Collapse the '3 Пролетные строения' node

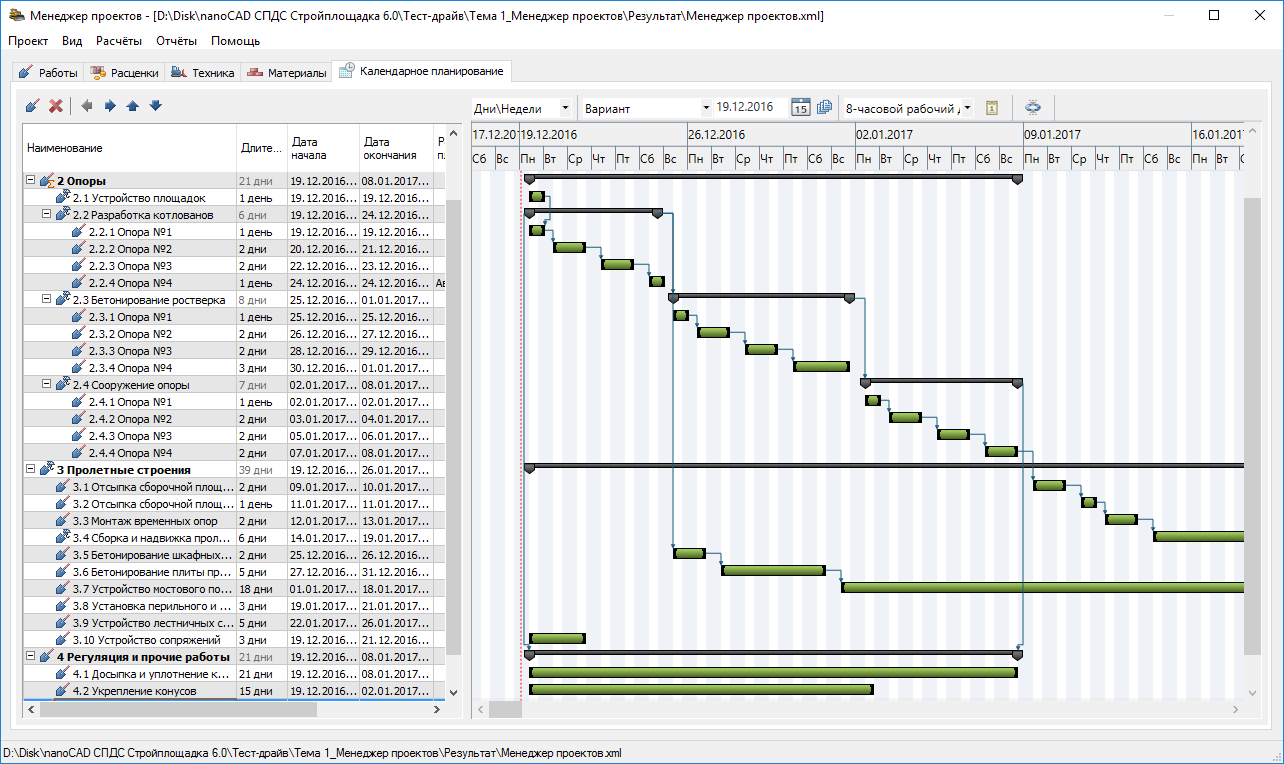(30, 469)
